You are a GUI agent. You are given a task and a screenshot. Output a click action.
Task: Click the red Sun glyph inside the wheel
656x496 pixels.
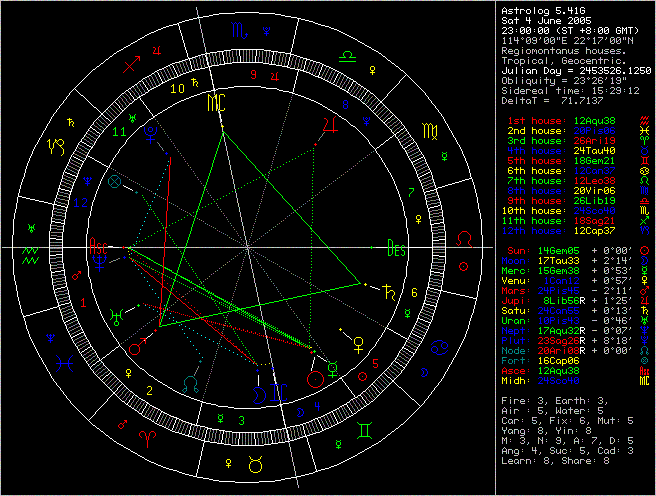(x=317, y=377)
